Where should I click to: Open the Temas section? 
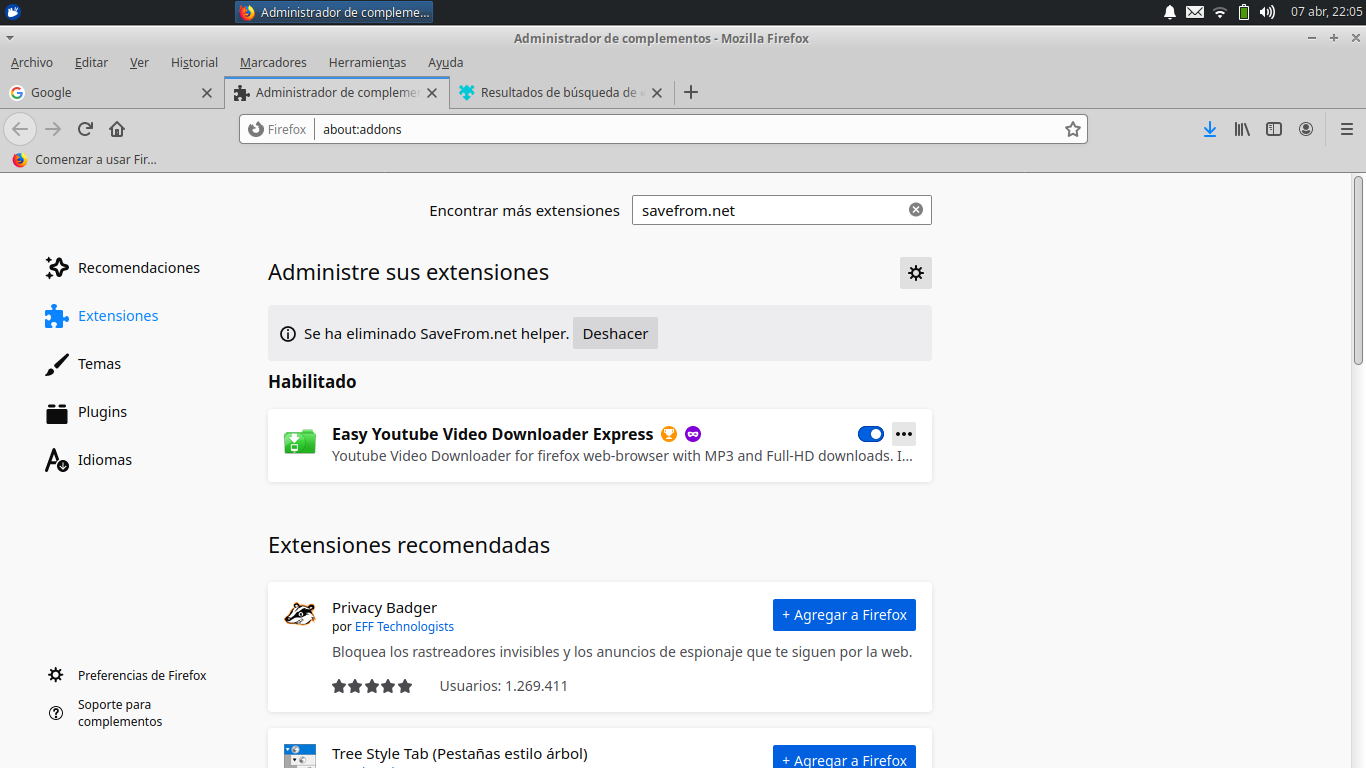click(x=82, y=364)
